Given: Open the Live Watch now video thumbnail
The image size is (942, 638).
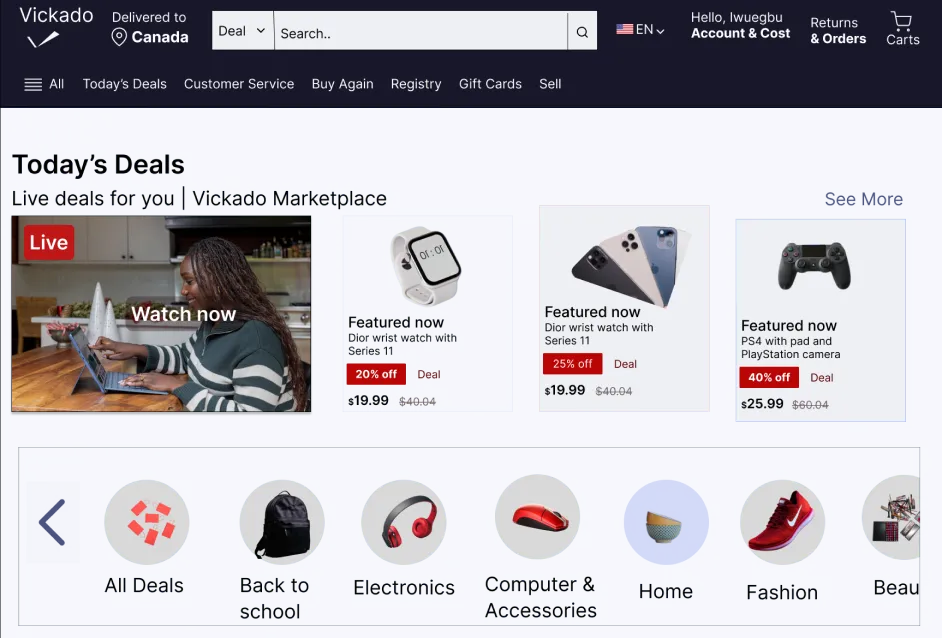Looking at the screenshot, I should point(161,314).
